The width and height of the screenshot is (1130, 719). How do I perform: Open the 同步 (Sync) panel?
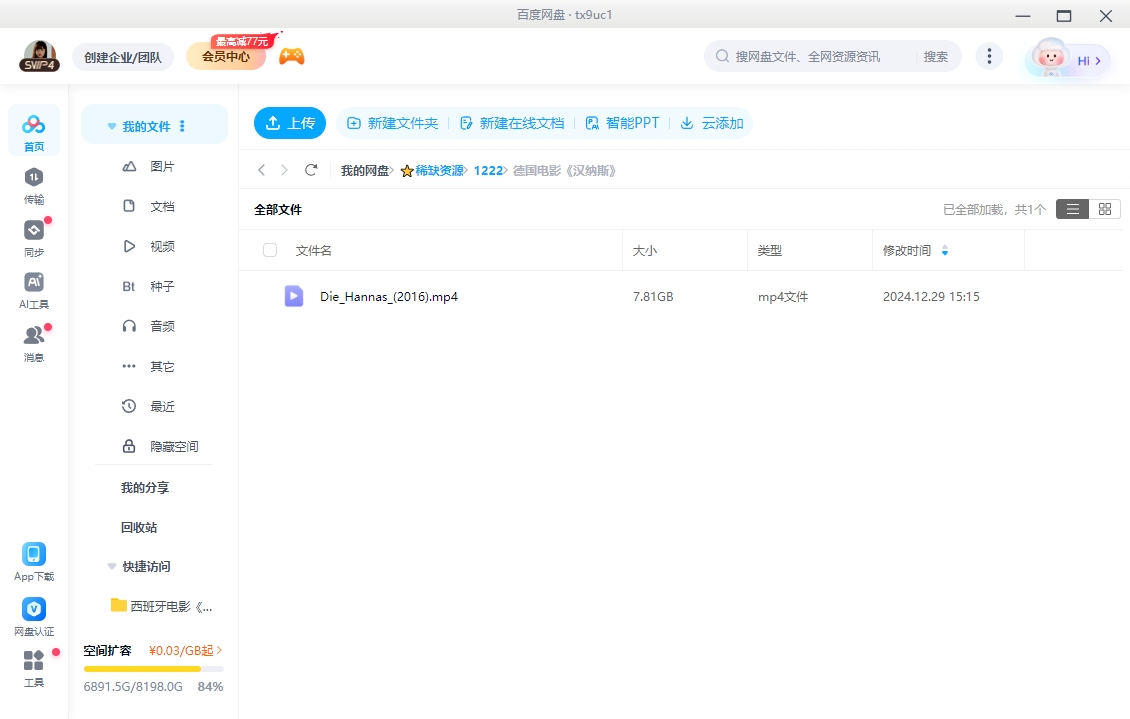[33, 240]
